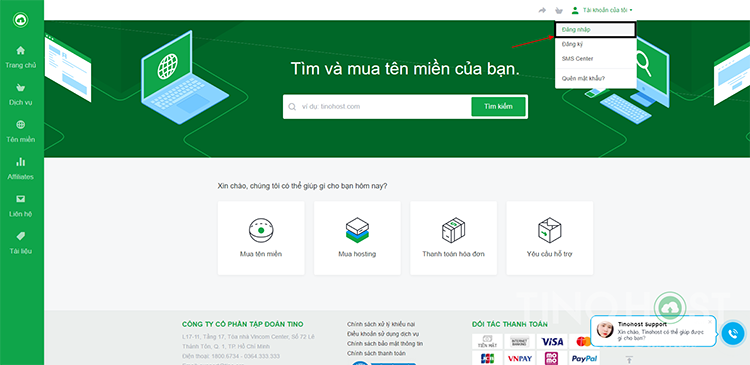Image resolution: width=750 pixels, height=365 pixels.
Task: Click the support agent avatar photo
Action: pyautogui.click(x=605, y=330)
